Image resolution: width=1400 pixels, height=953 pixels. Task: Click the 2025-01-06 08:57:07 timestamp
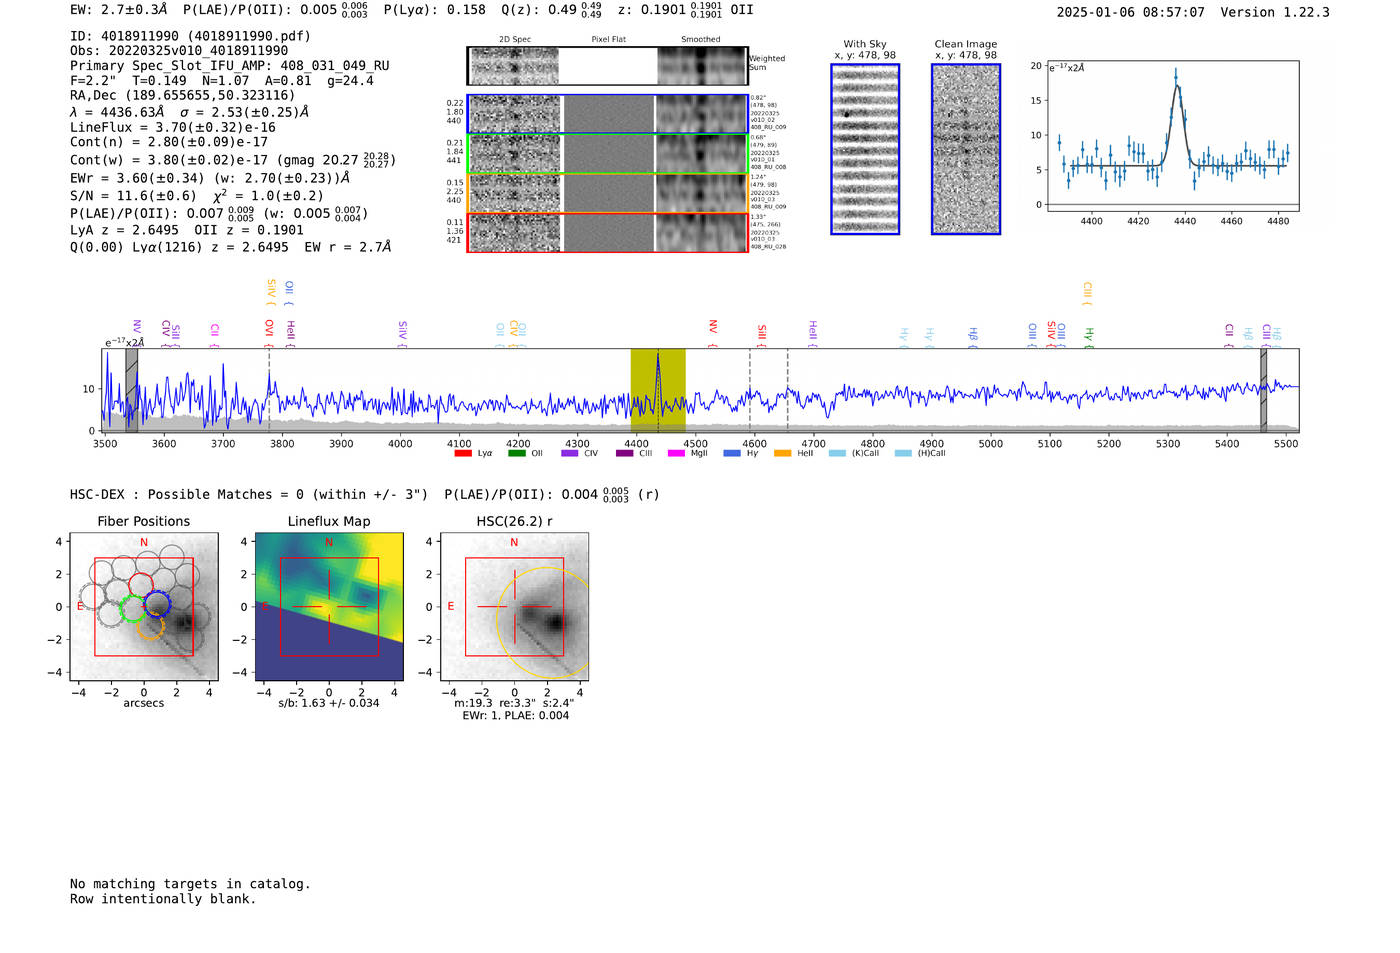pos(1131,12)
